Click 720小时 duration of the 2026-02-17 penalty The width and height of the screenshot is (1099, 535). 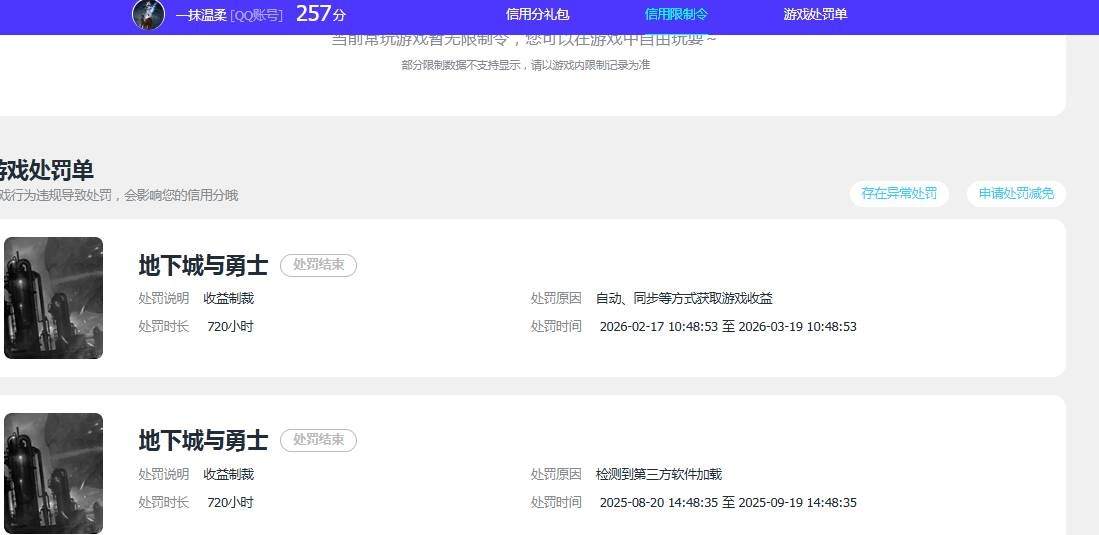point(231,327)
